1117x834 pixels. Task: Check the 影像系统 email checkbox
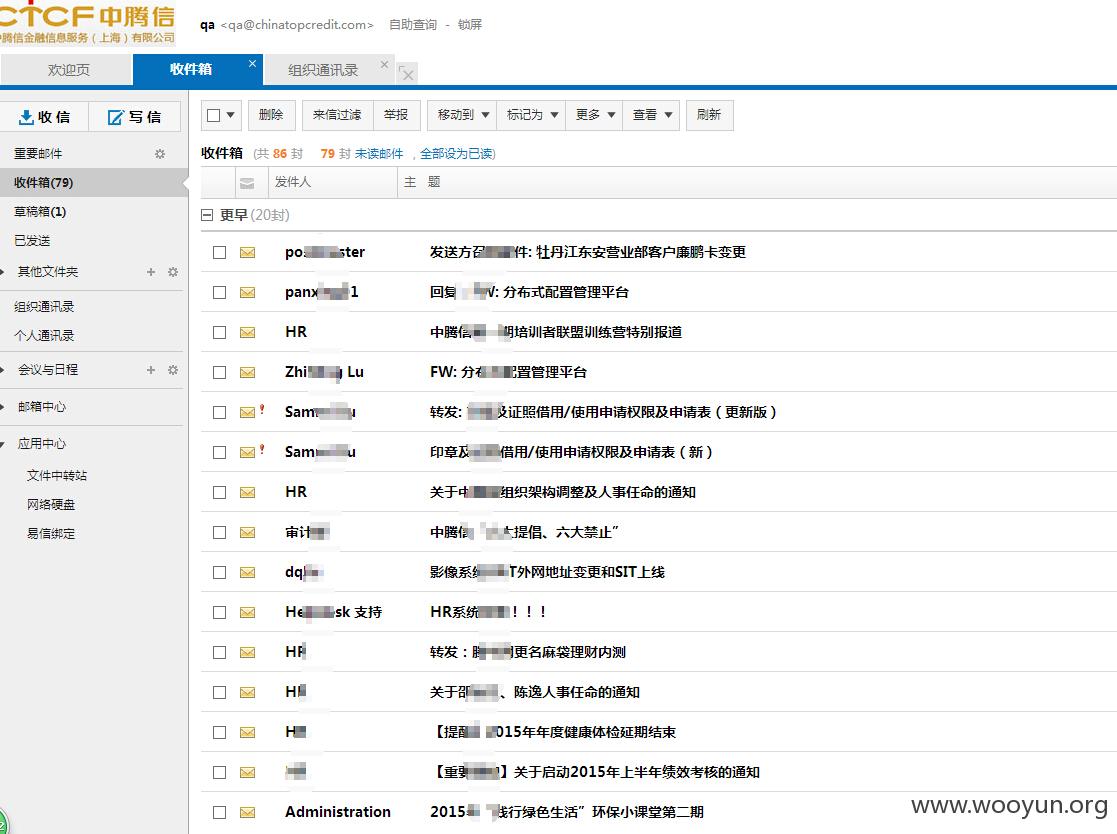point(219,572)
